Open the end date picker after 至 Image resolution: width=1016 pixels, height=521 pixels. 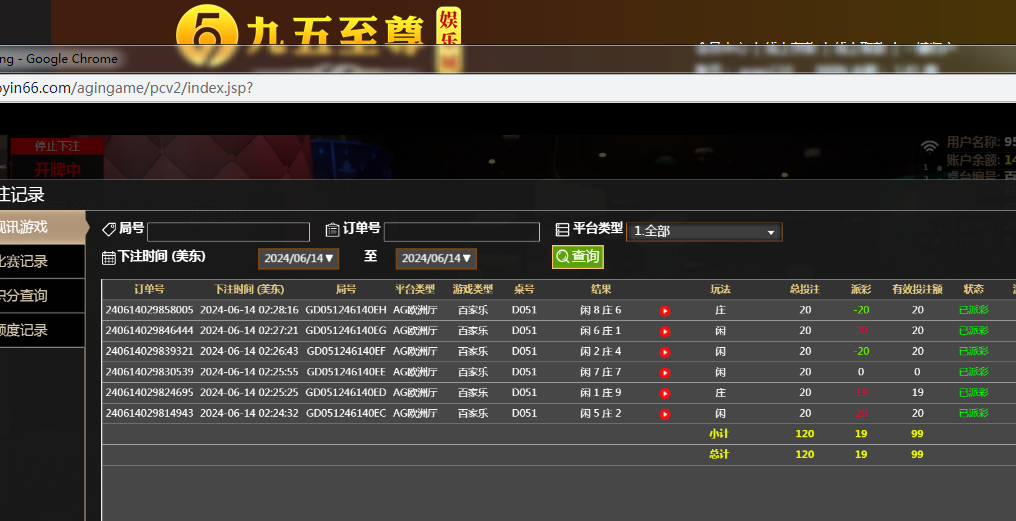436,258
